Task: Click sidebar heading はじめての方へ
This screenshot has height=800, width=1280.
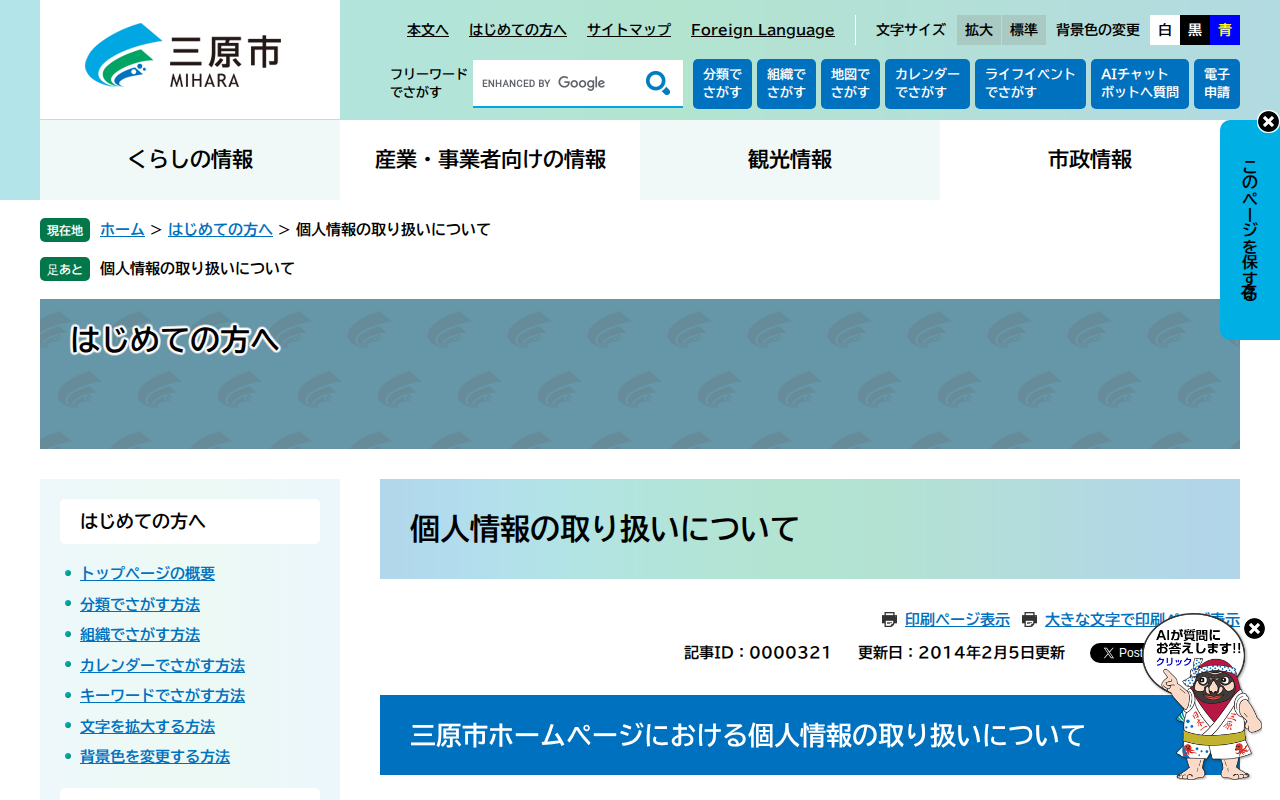Action: tap(190, 521)
